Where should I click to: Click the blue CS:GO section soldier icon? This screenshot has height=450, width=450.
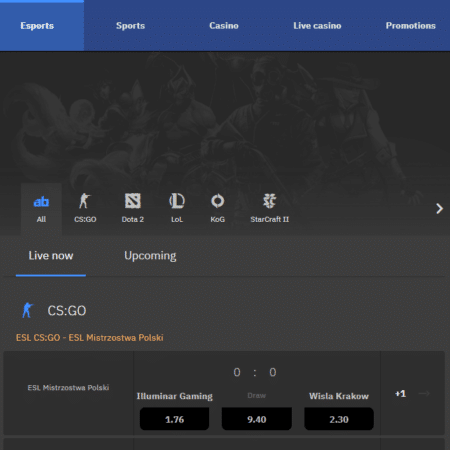pos(28,310)
